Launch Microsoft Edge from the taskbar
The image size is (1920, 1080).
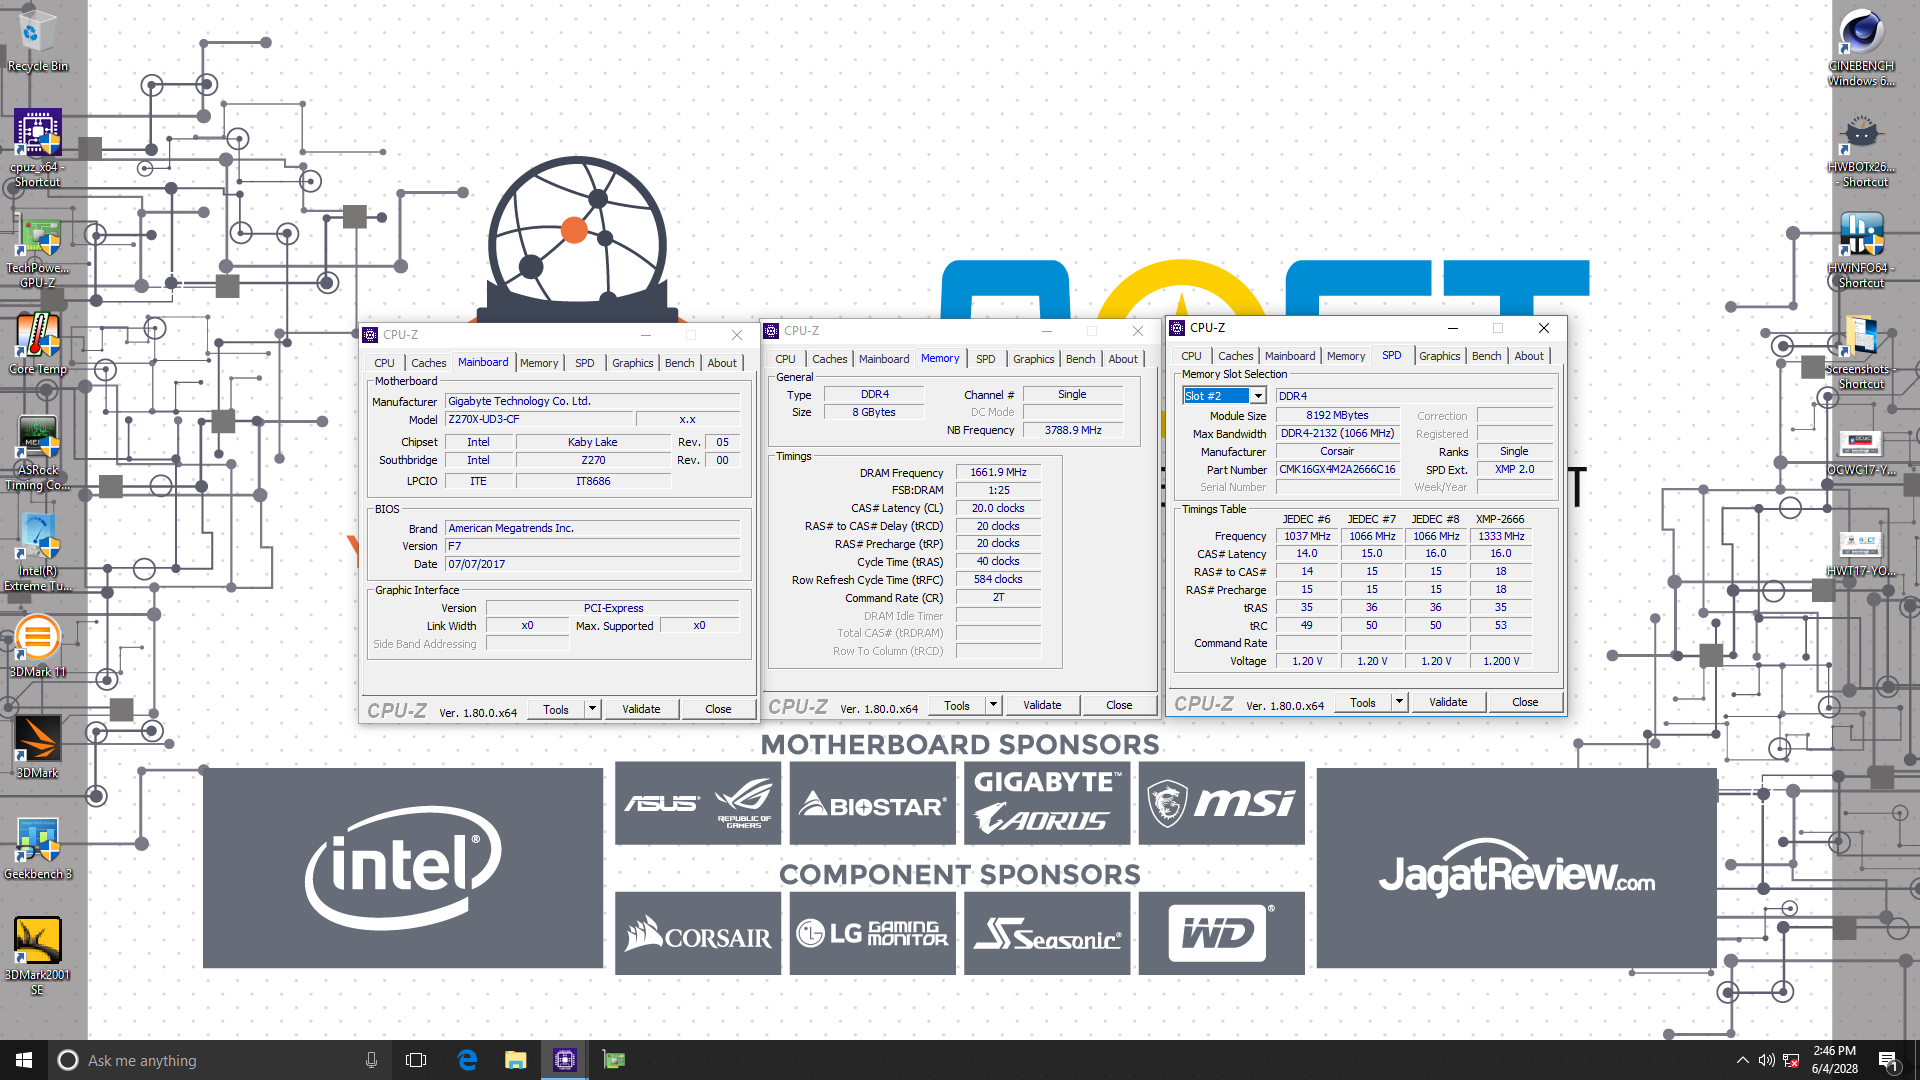(467, 1060)
